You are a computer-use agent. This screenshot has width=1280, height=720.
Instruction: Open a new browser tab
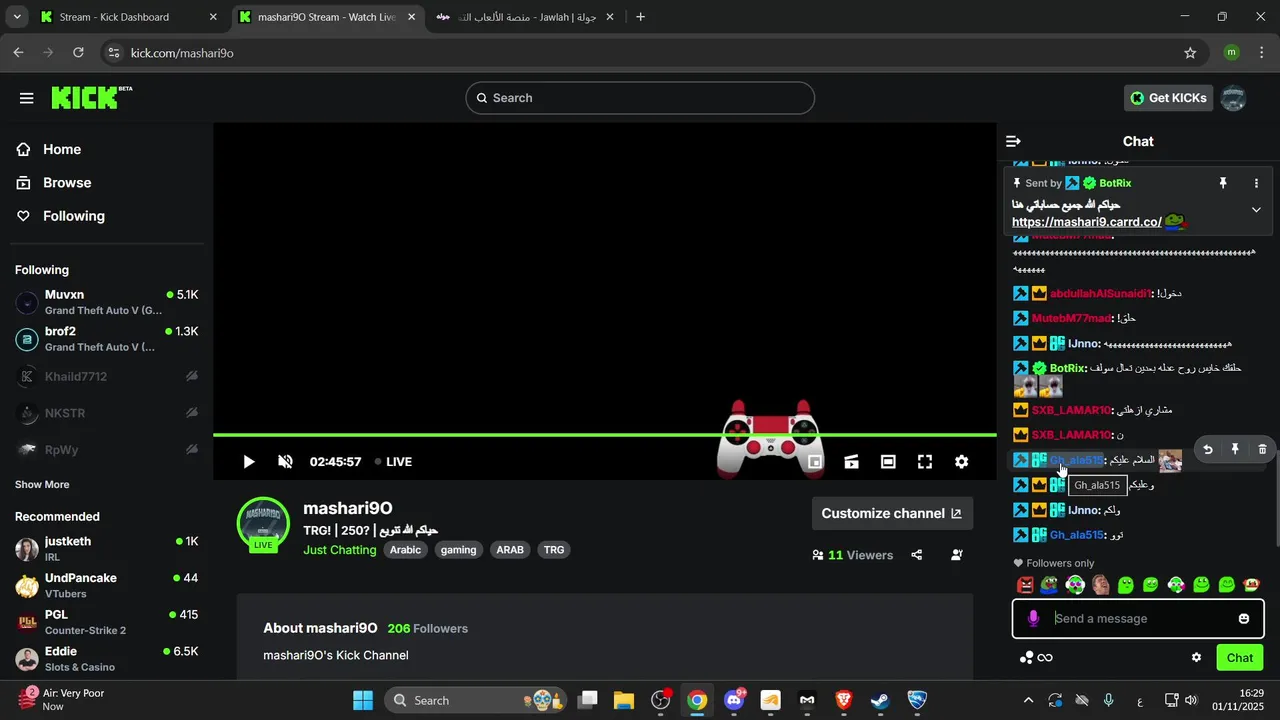click(x=640, y=17)
